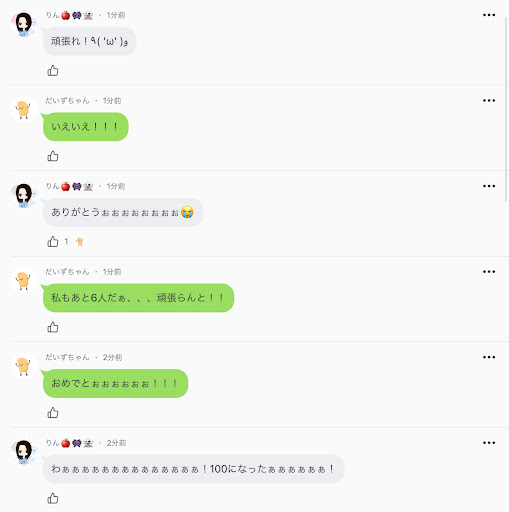This screenshot has height=512, width=509.
Task: Like the 私もあと6人だ comment
Action: 53,327
